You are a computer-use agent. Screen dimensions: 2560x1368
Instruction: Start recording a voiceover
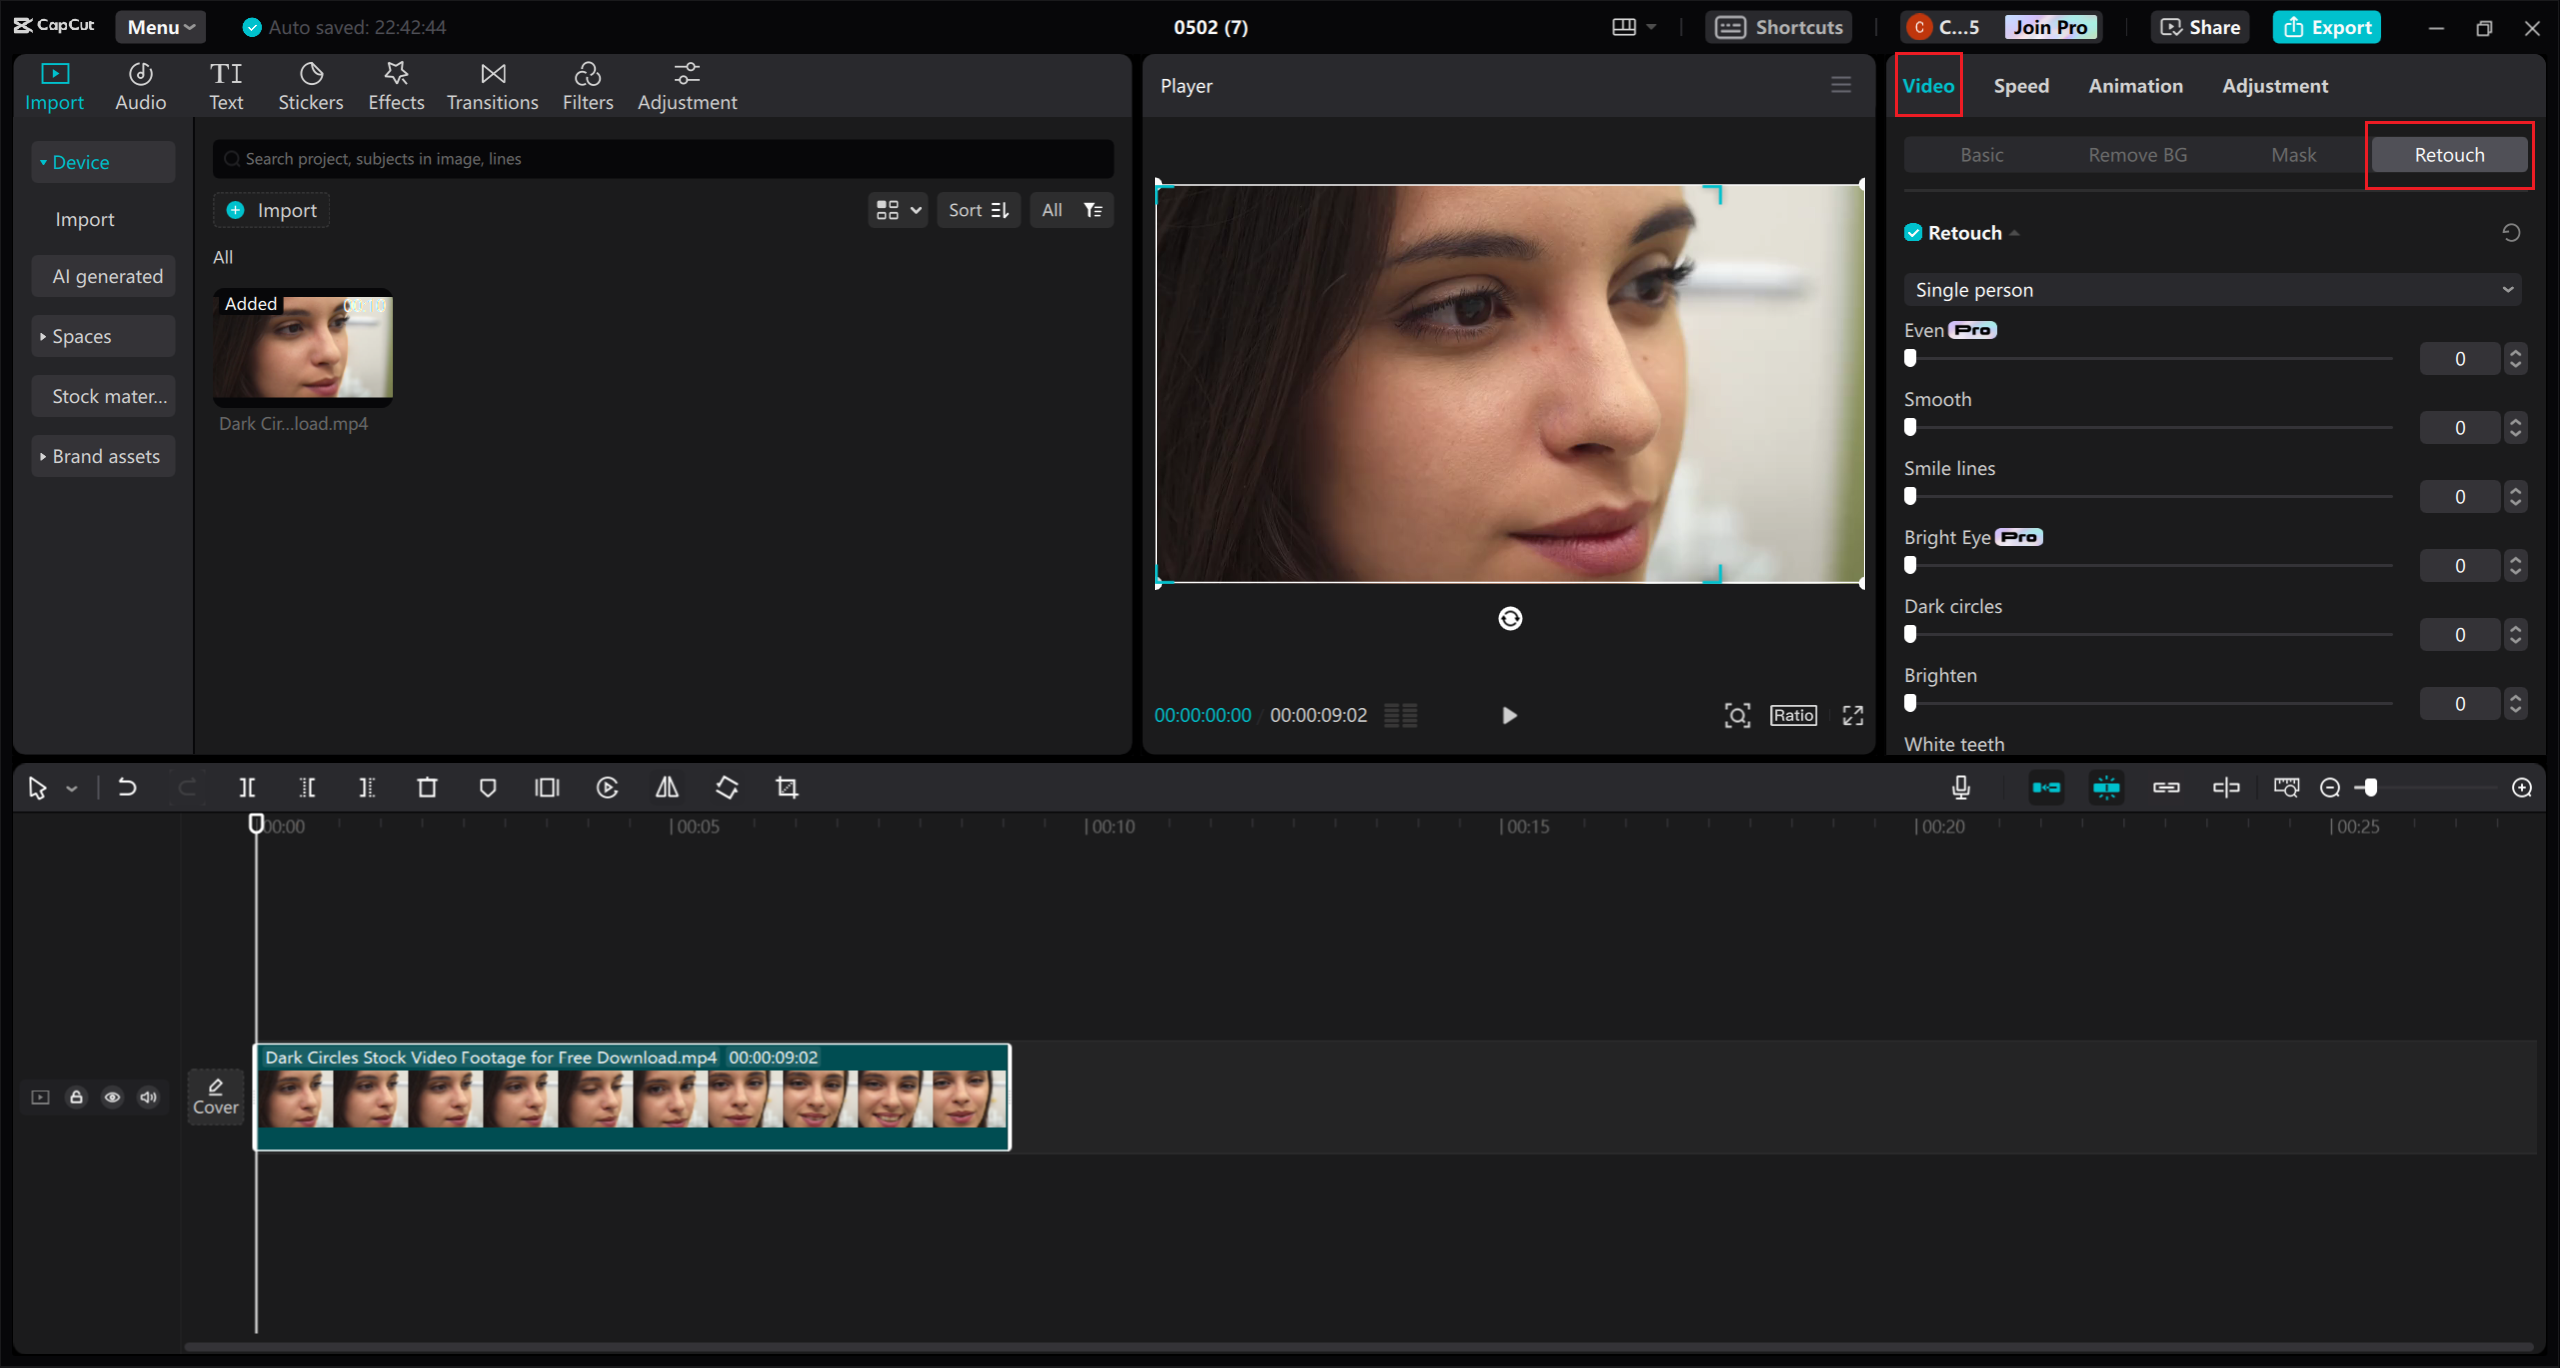point(1961,787)
